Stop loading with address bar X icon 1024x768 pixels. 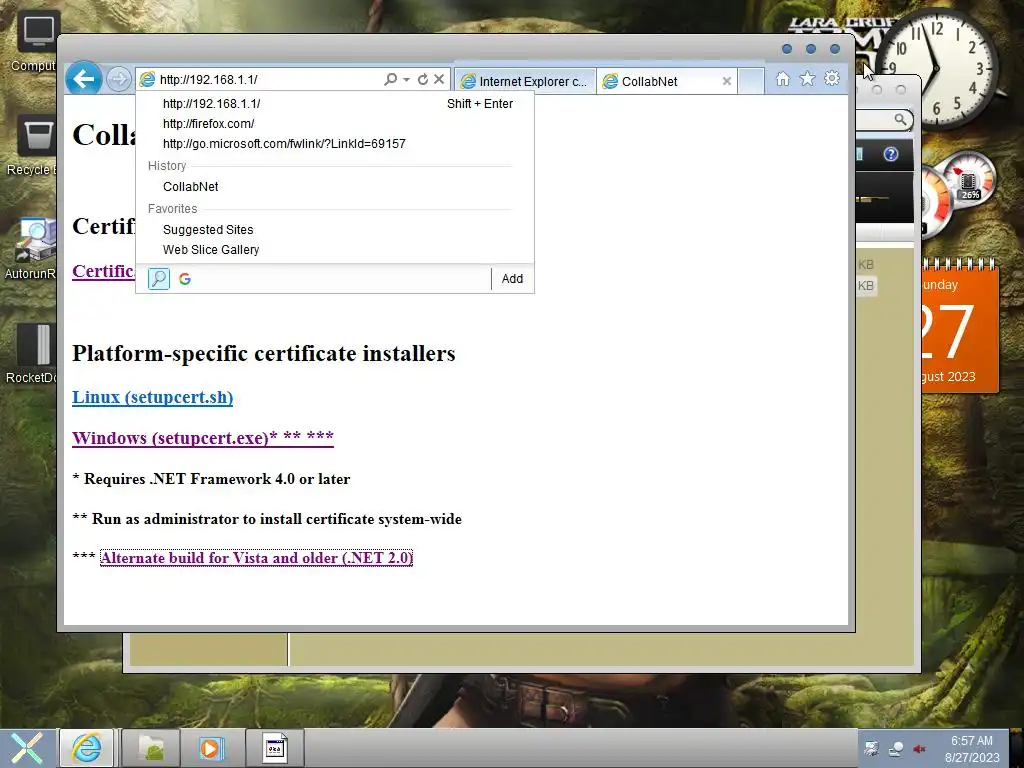pyautogui.click(x=439, y=79)
